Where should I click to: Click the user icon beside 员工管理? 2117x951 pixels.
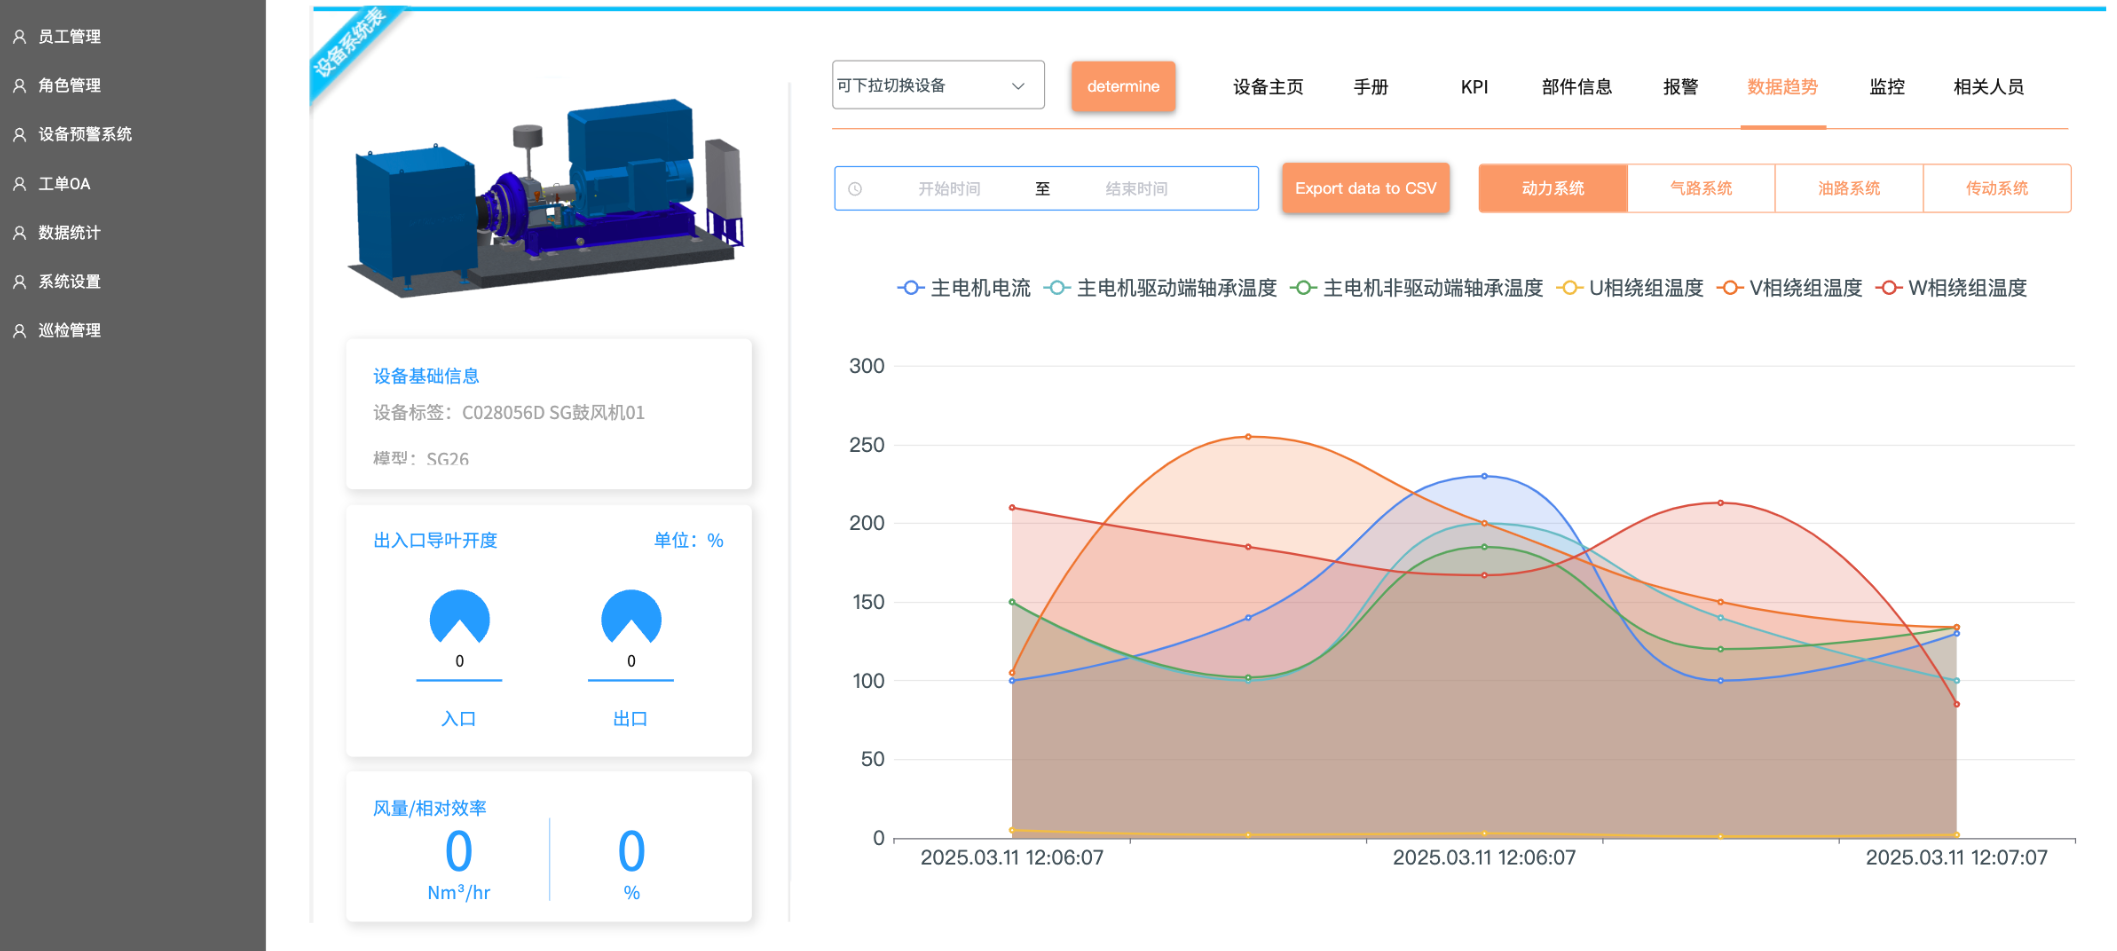[19, 37]
